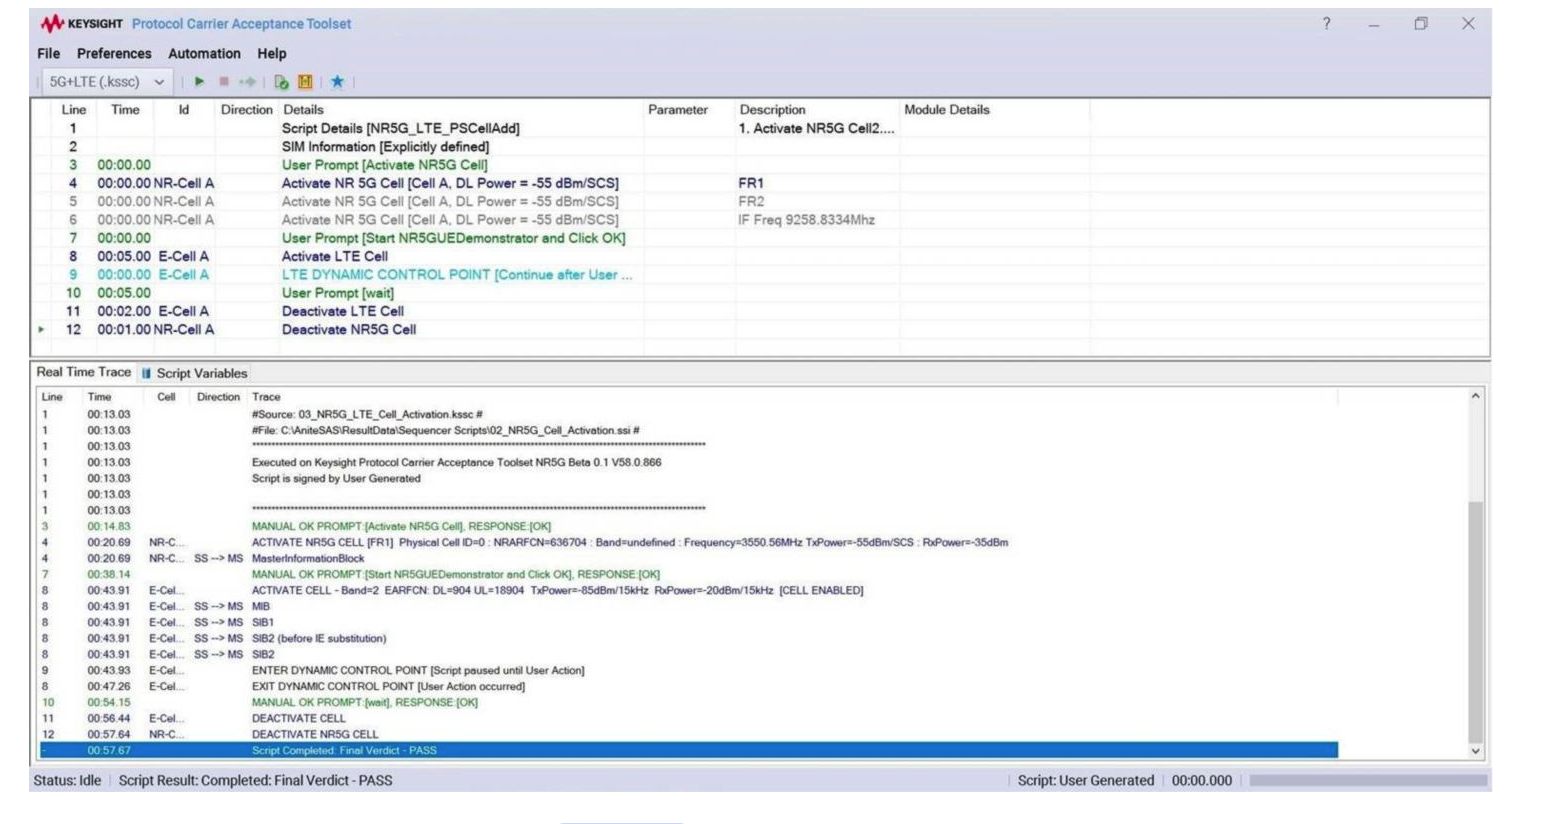This screenshot has height=824, width=1546.
Task: Click the 'MasterInformationBlock' trace line
Action: pos(308,558)
